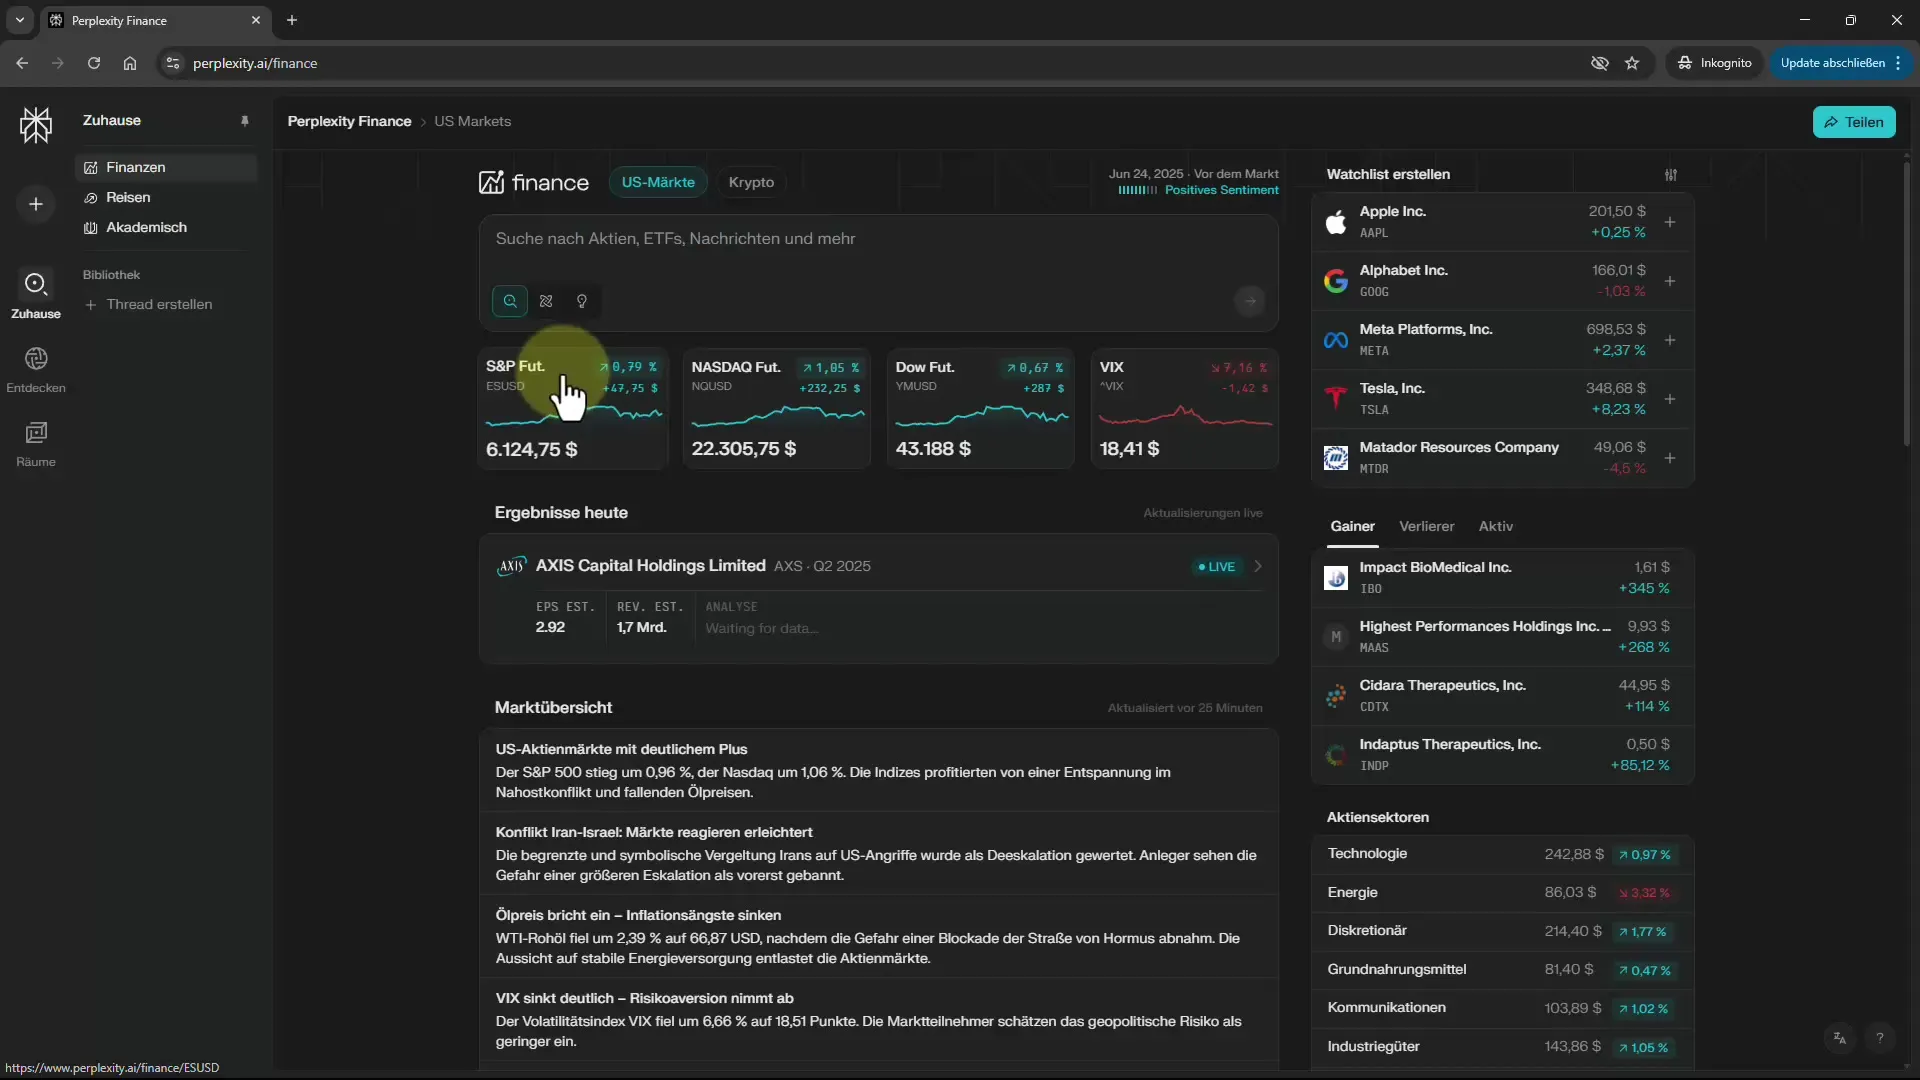
Task: Click Perplexity Finance breadcrumb
Action: (x=349, y=121)
